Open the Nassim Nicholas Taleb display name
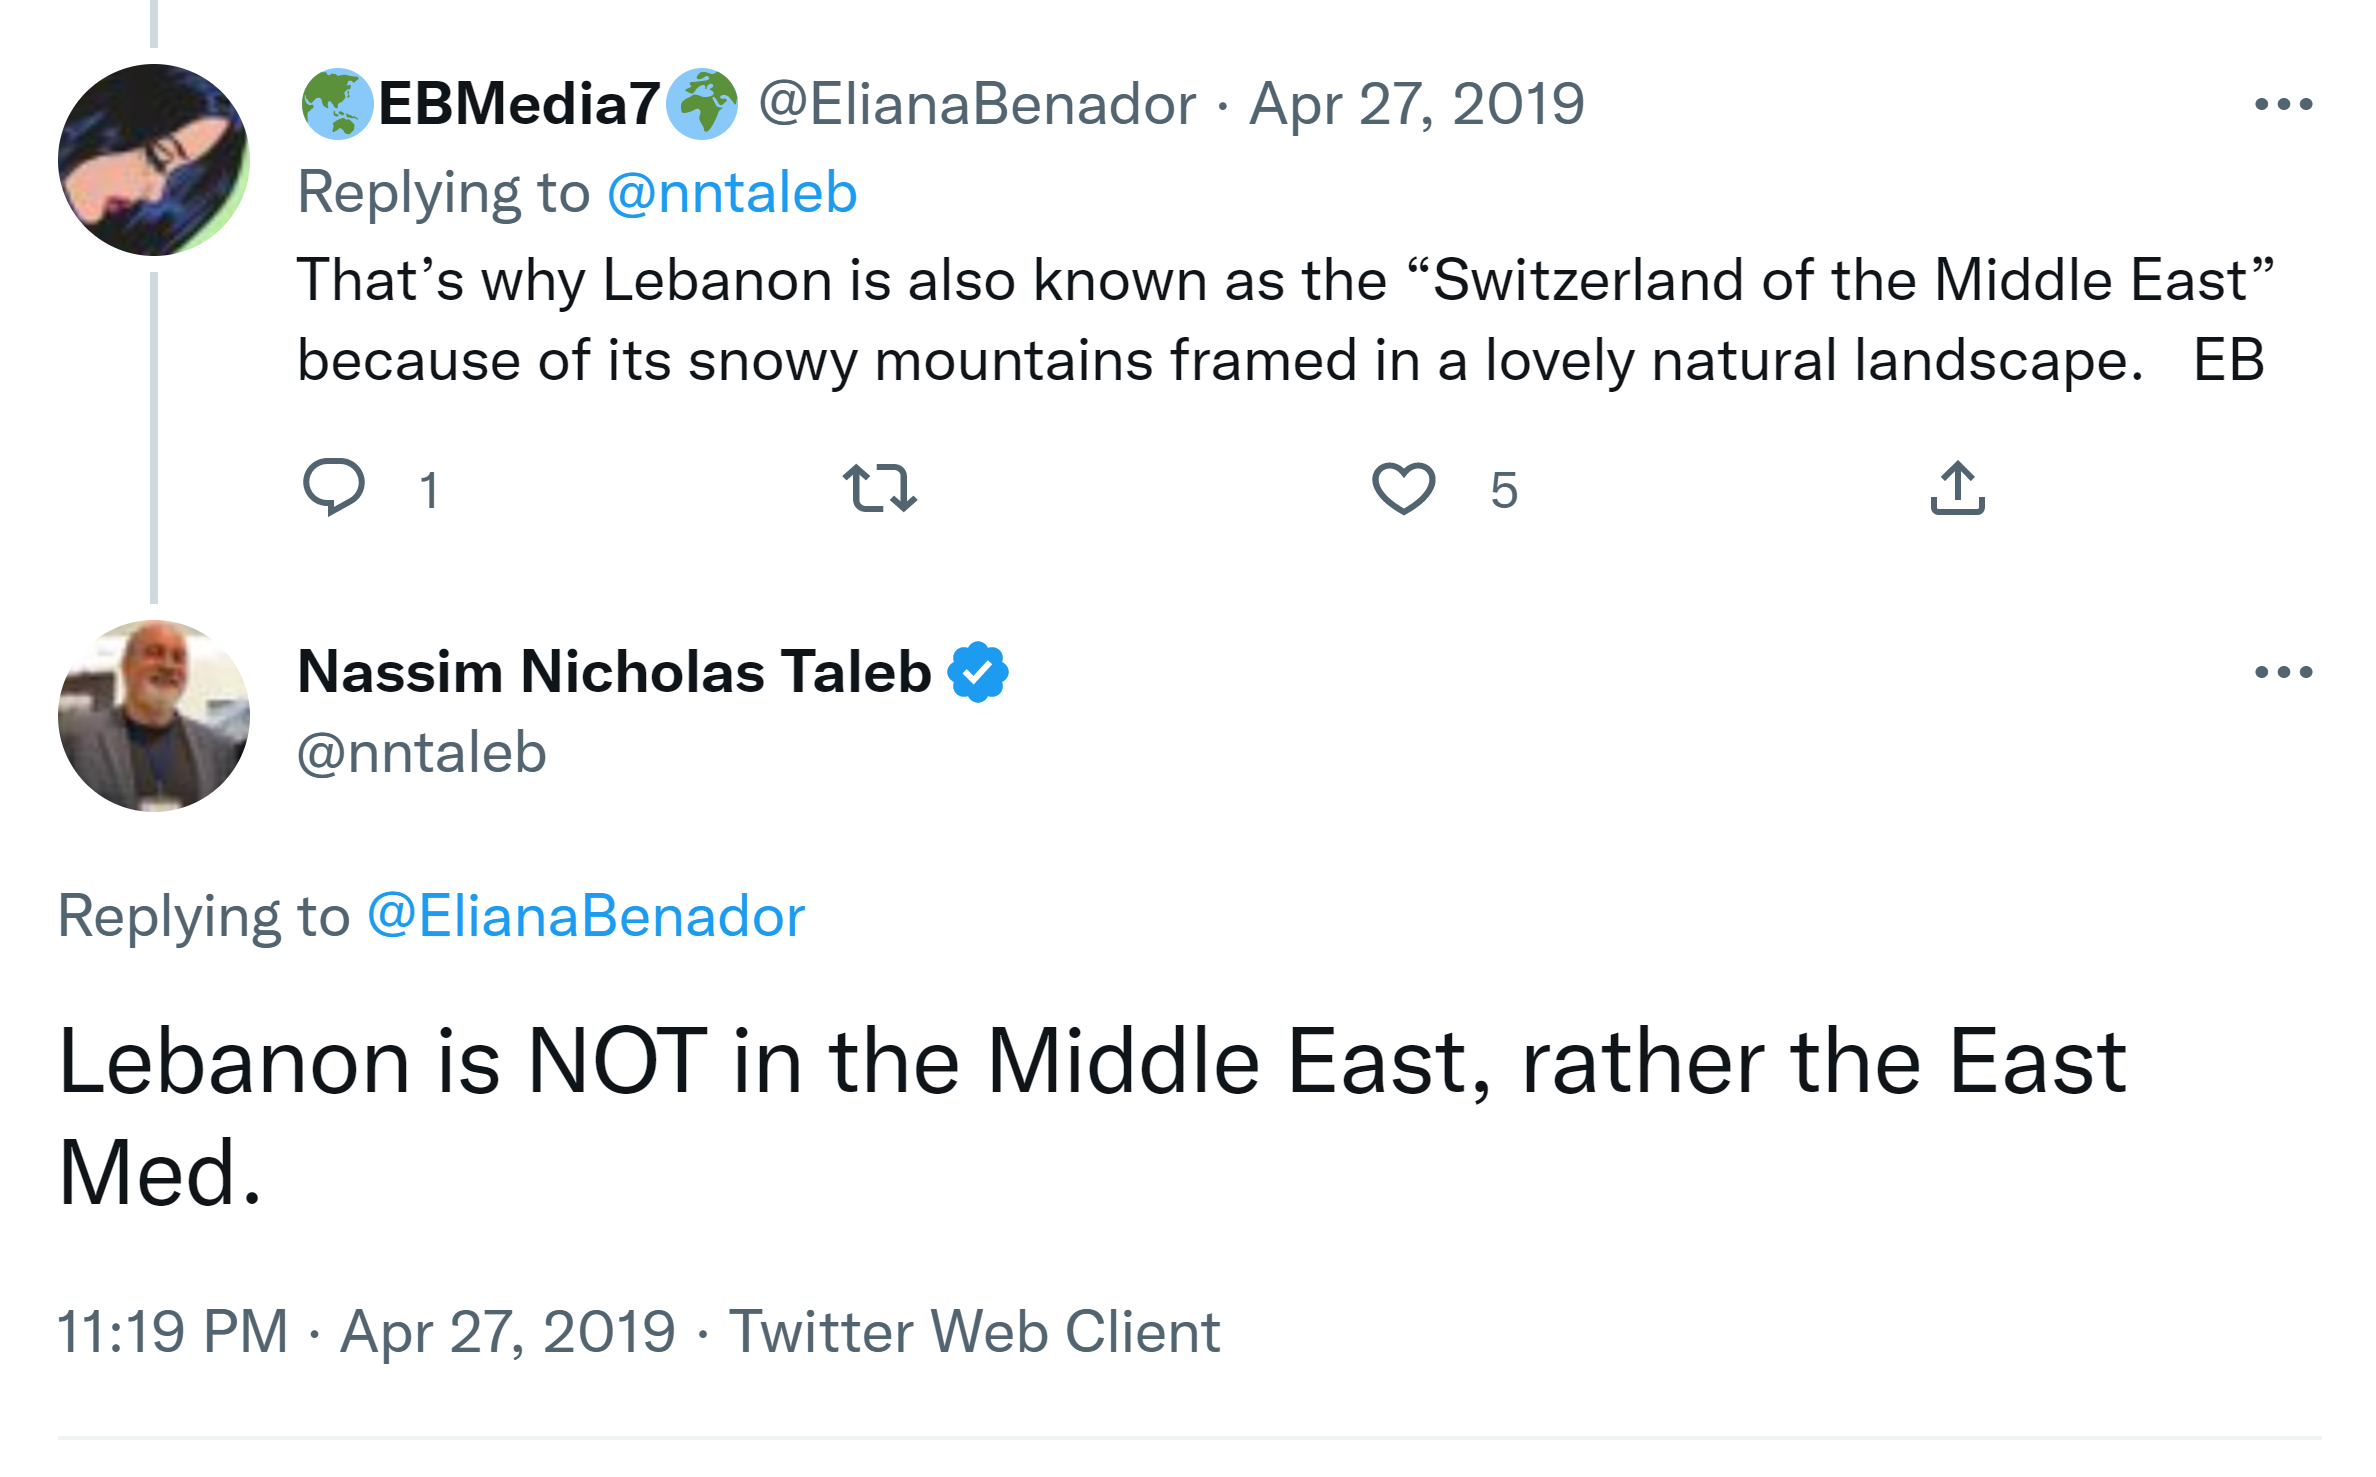Image resolution: width=2376 pixels, height=1477 pixels. pyautogui.click(x=614, y=672)
